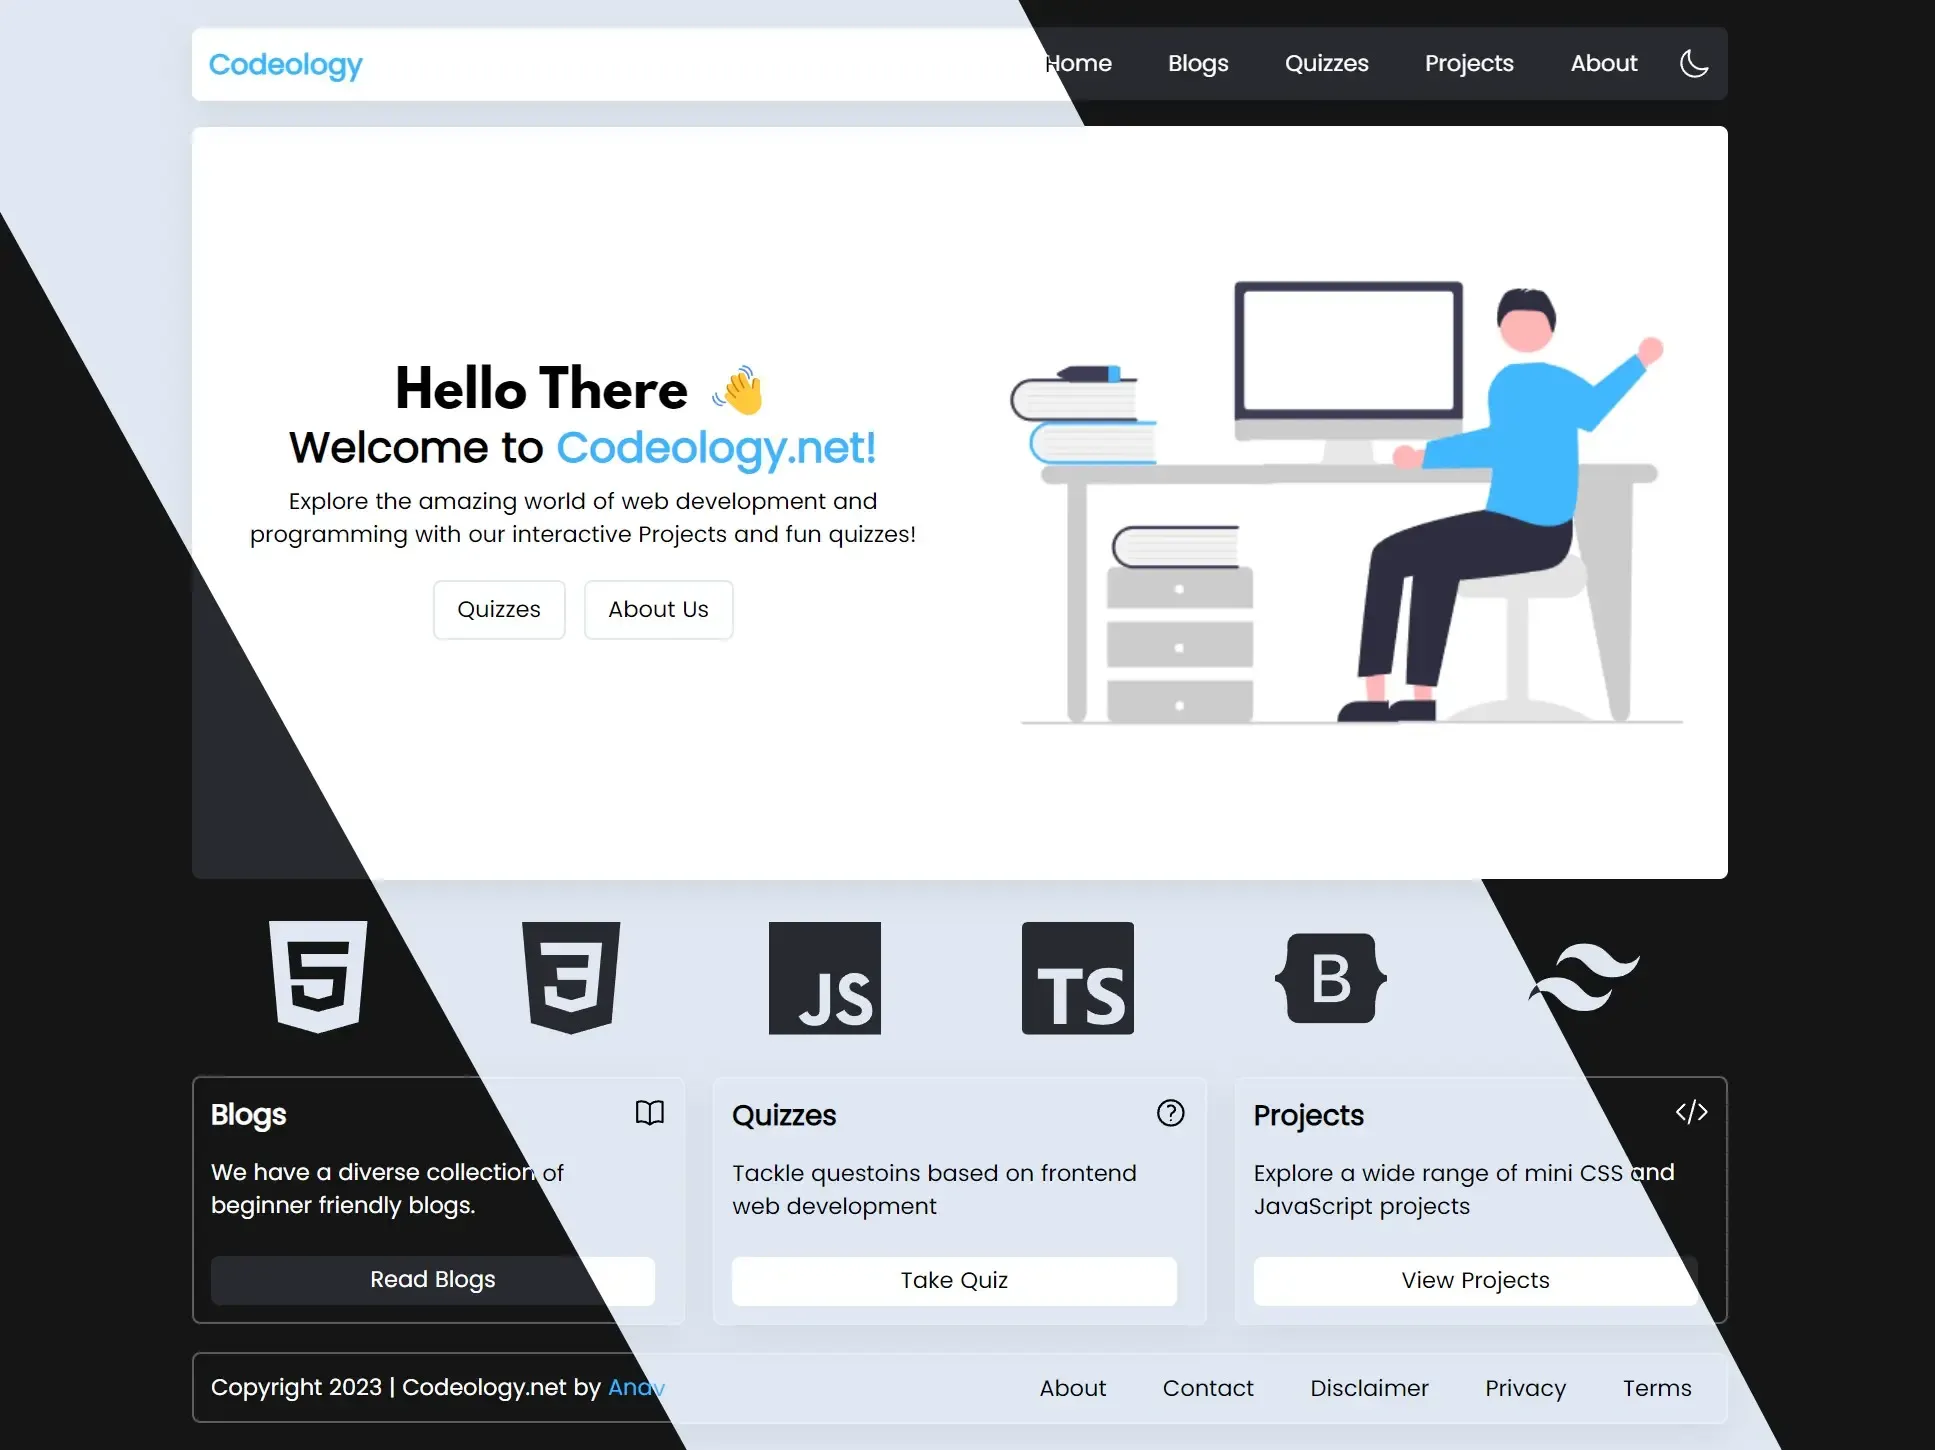Open the About navigation menu item

(x=1603, y=62)
